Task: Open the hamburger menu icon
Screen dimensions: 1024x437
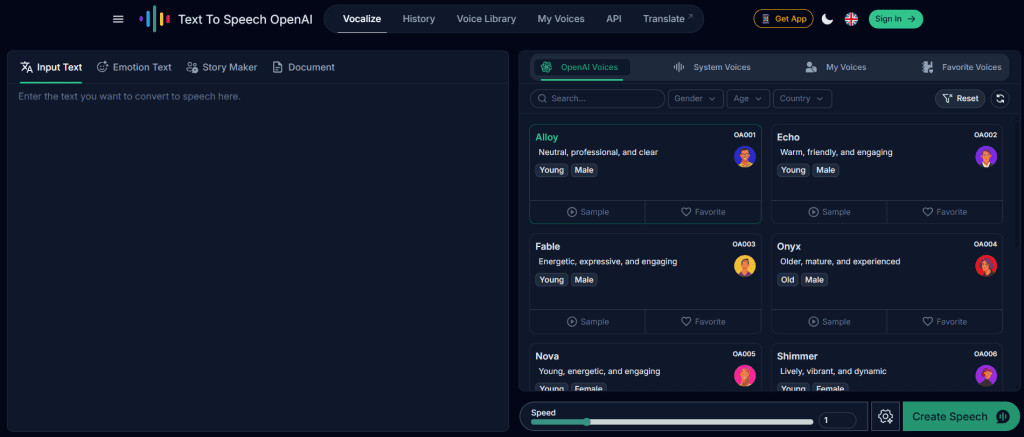Action: point(118,19)
